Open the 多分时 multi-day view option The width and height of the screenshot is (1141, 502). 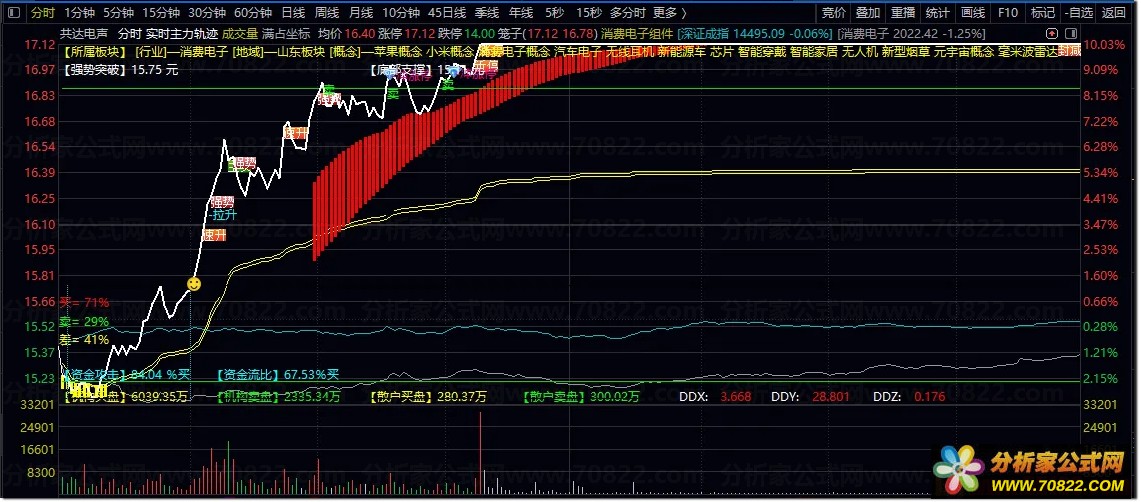point(627,13)
